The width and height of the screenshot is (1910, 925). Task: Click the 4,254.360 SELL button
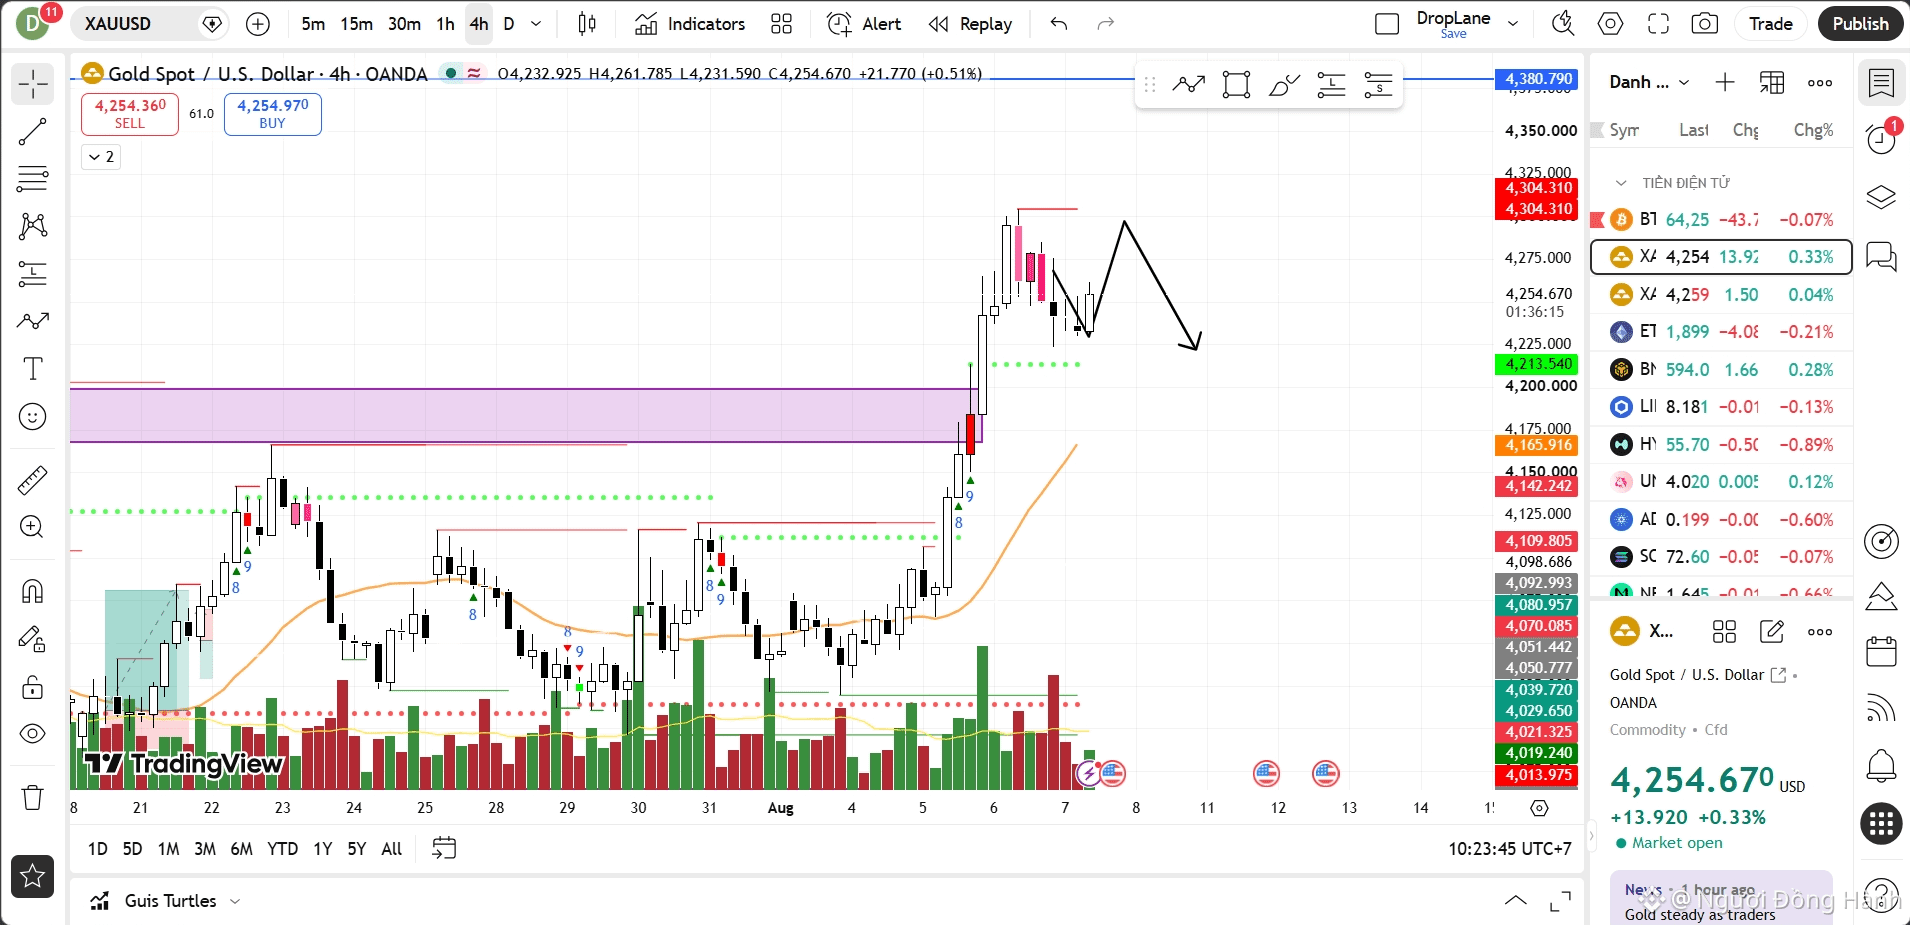[130, 114]
